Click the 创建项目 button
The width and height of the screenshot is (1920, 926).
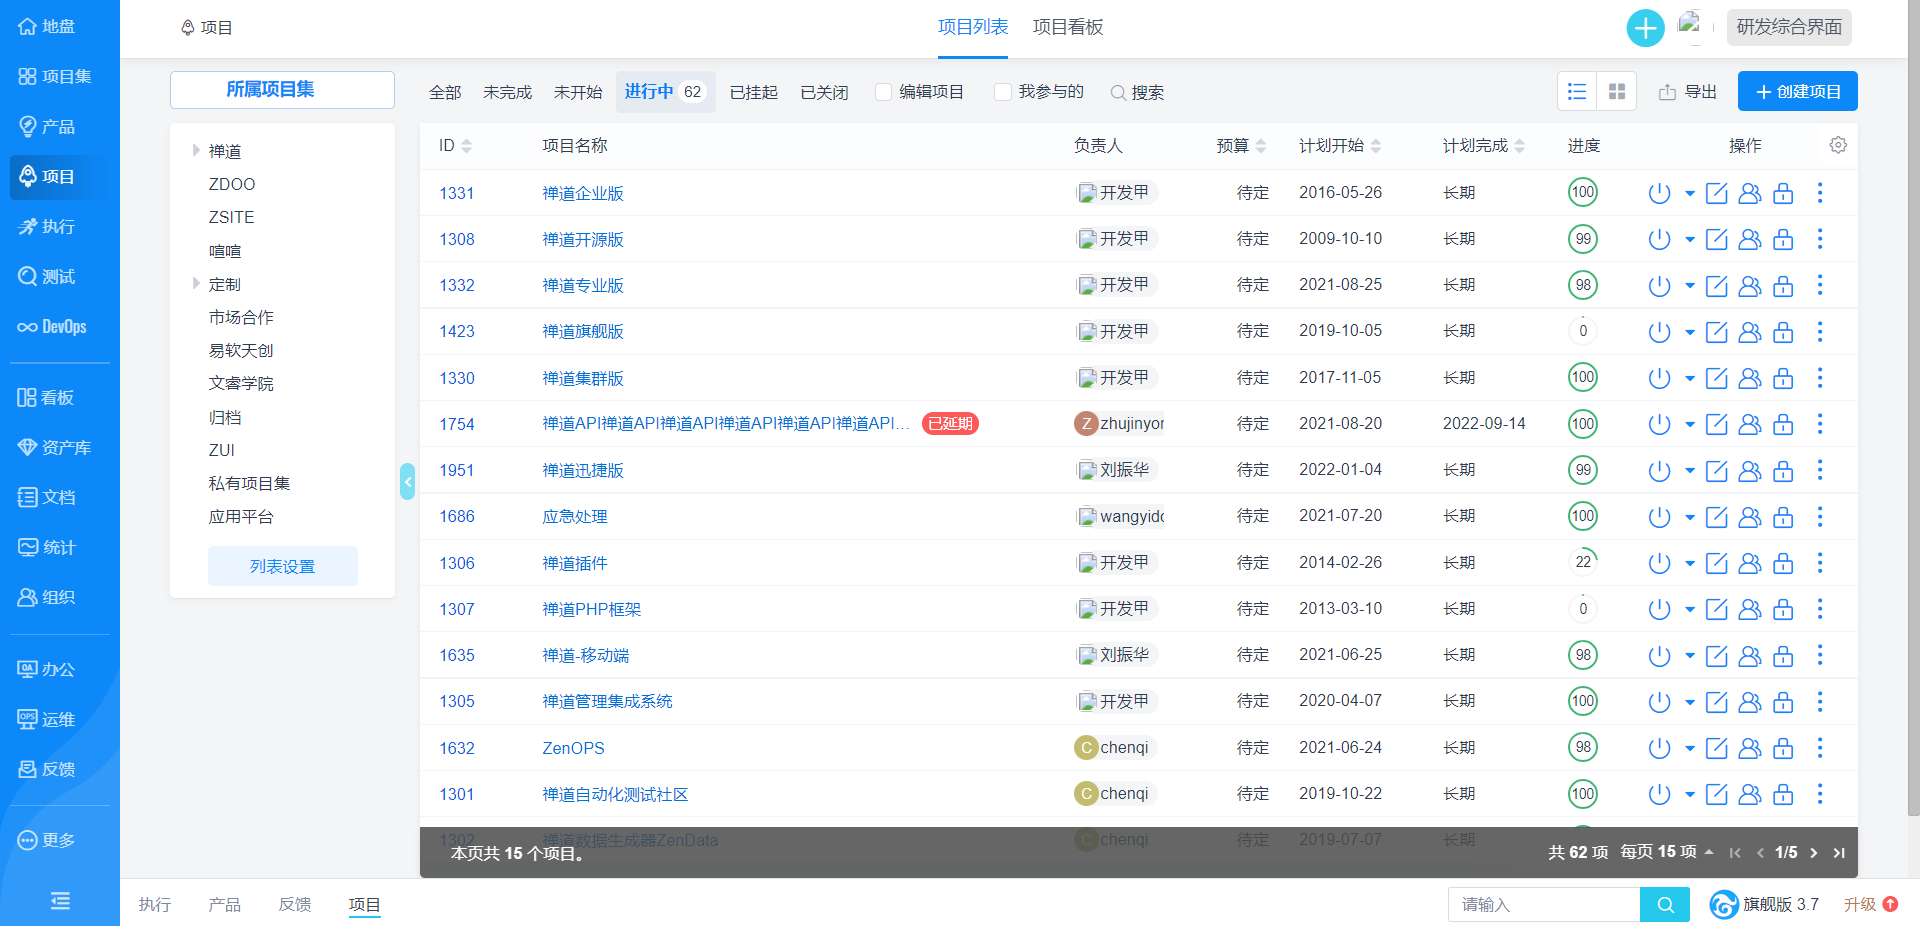(x=1798, y=91)
